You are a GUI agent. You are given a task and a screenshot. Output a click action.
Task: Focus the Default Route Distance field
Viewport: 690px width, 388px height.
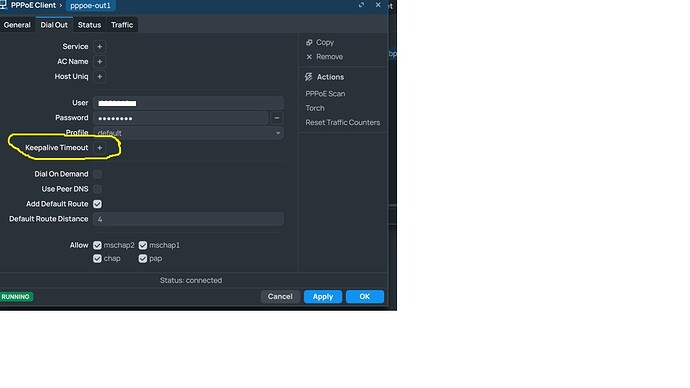pyautogui.click(x=188, y=219)
